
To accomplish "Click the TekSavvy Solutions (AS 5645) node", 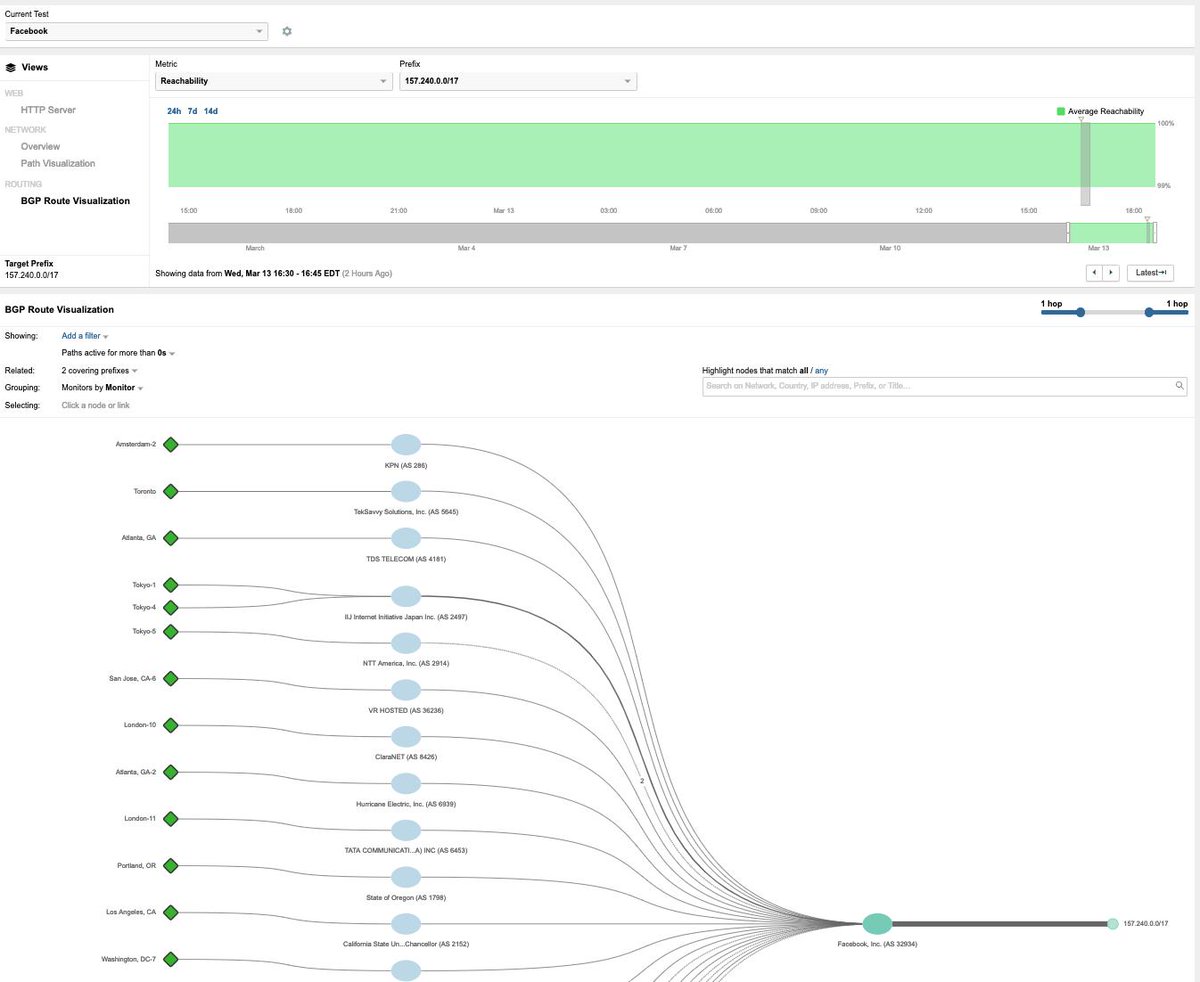I will coord(405,491).
